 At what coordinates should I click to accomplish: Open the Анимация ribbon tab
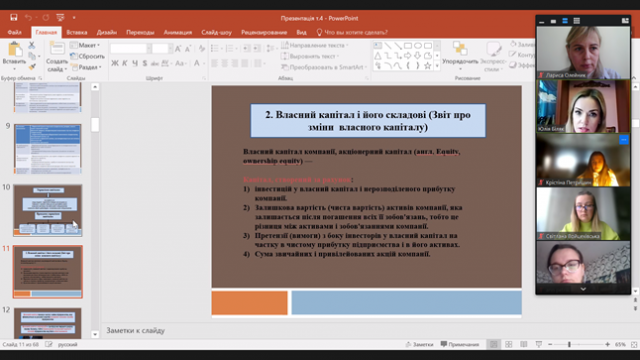tap(178, 32)
